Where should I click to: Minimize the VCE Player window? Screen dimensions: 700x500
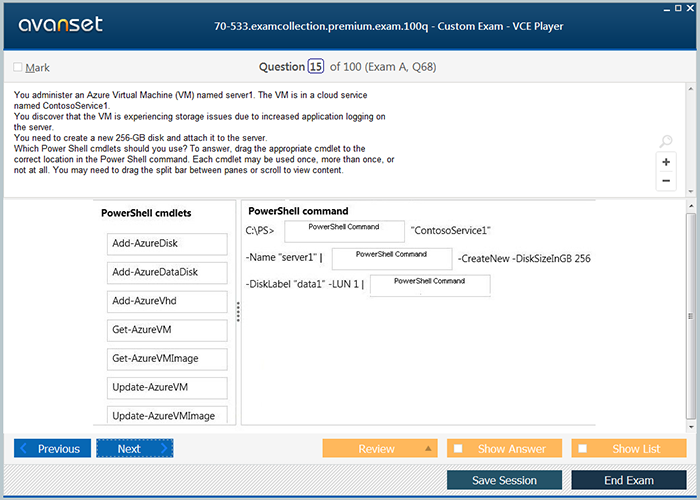[667, 9]
